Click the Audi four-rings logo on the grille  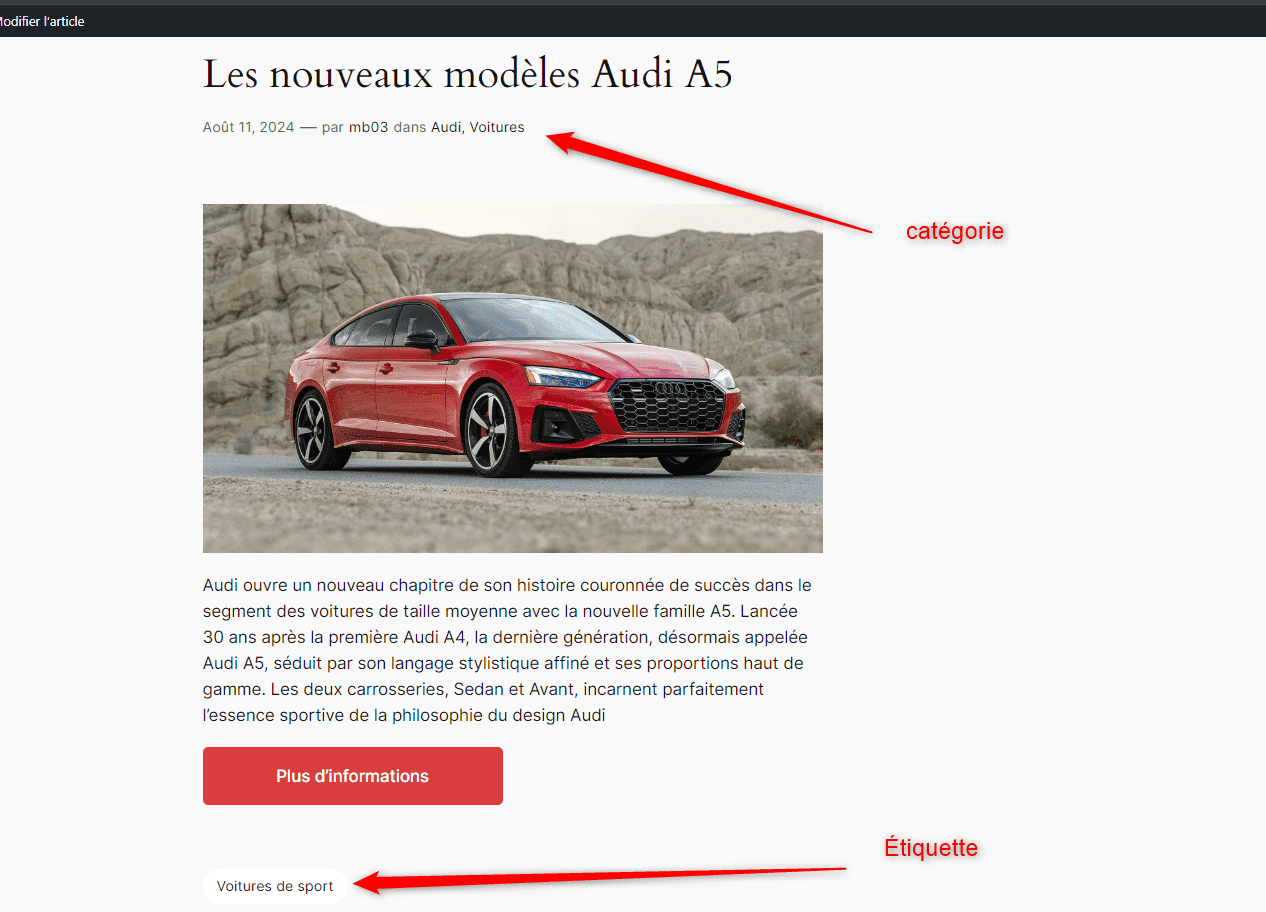coord(671,388)
